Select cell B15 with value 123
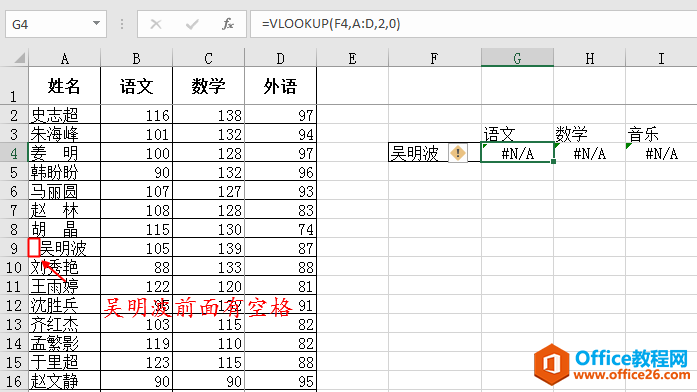Screen dimensions: 697x392 point(136,362)
